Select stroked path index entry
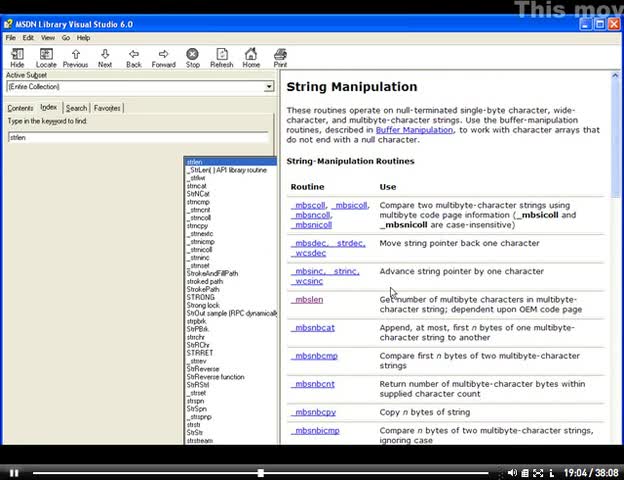 click(x=205, y=281)
